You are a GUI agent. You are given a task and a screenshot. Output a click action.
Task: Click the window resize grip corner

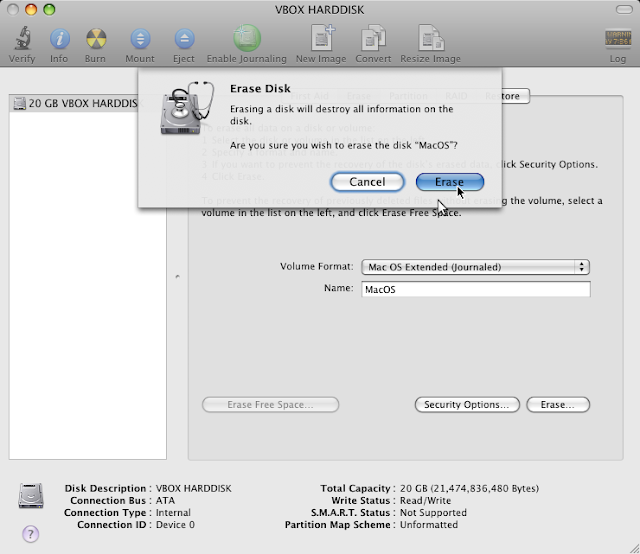tap(634, 548)
